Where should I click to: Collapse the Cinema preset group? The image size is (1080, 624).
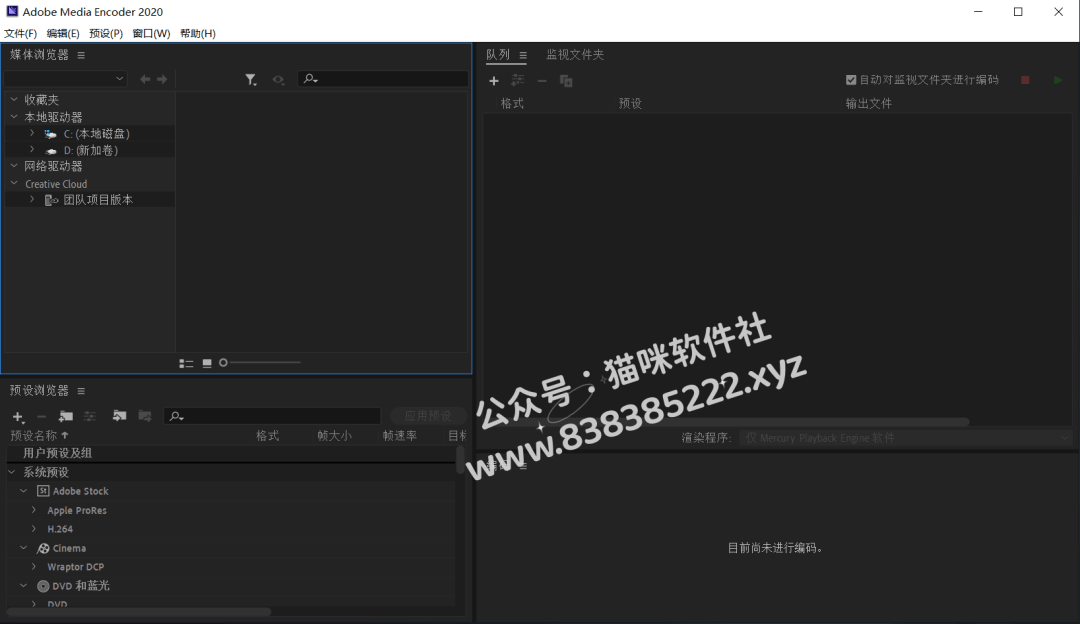click(23, 548)
